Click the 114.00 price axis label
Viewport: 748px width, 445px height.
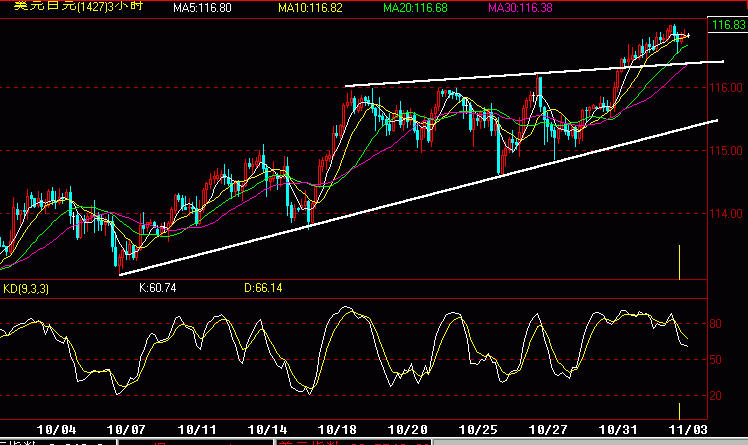tap(726, 214)
